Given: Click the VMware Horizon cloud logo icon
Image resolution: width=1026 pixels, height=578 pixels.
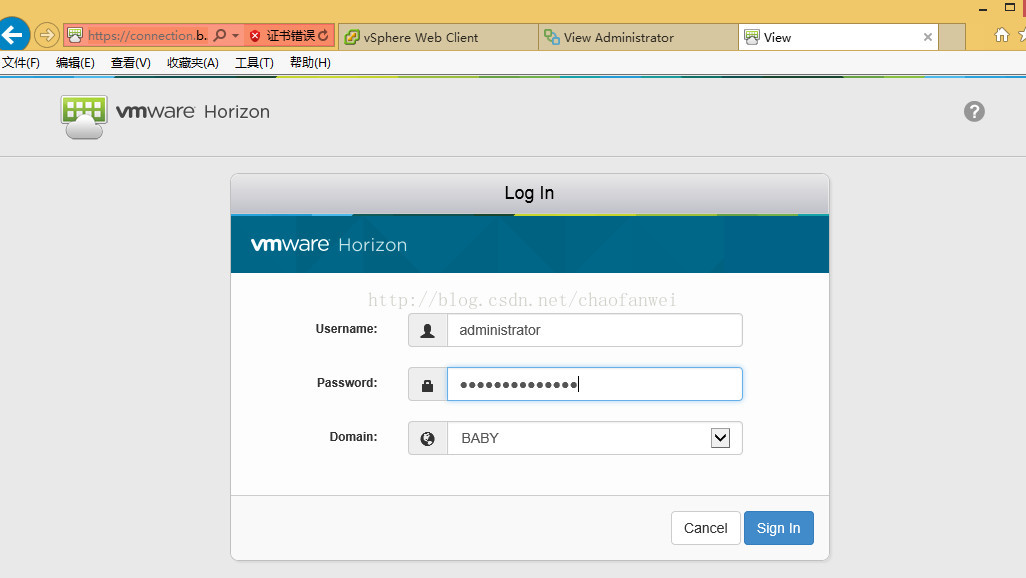Looking at the screenshot, I should 84,117.
